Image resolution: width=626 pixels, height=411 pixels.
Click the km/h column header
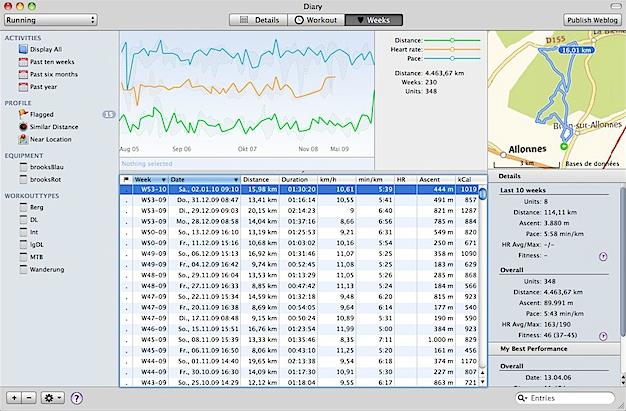point(337,179)
